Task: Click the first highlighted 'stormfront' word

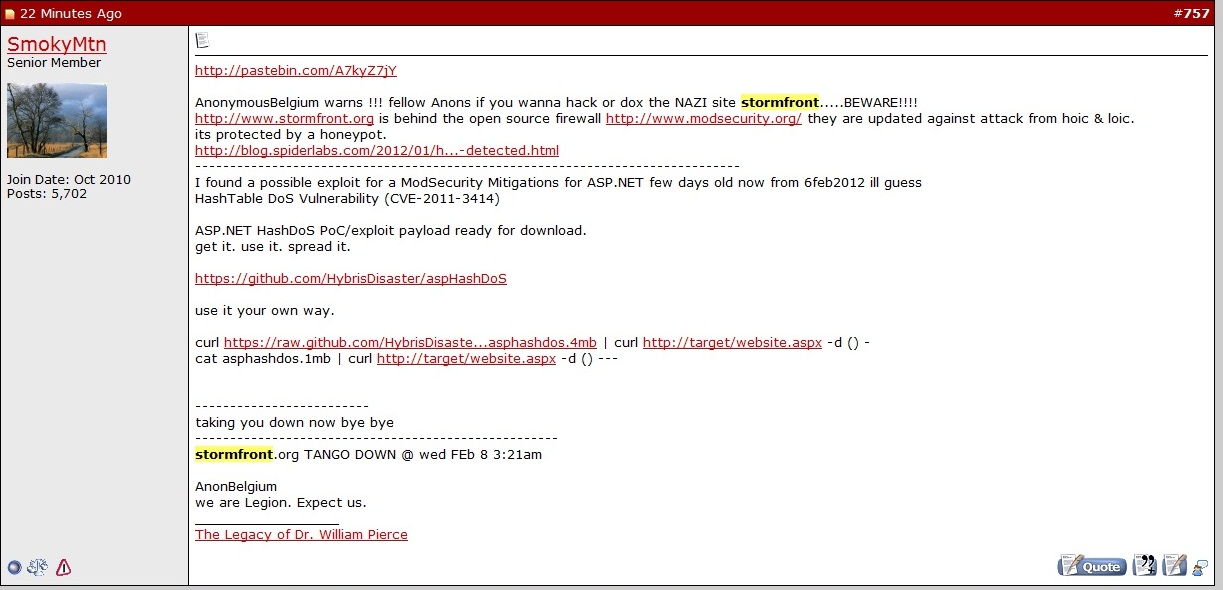Action: (x=780, y=103)
